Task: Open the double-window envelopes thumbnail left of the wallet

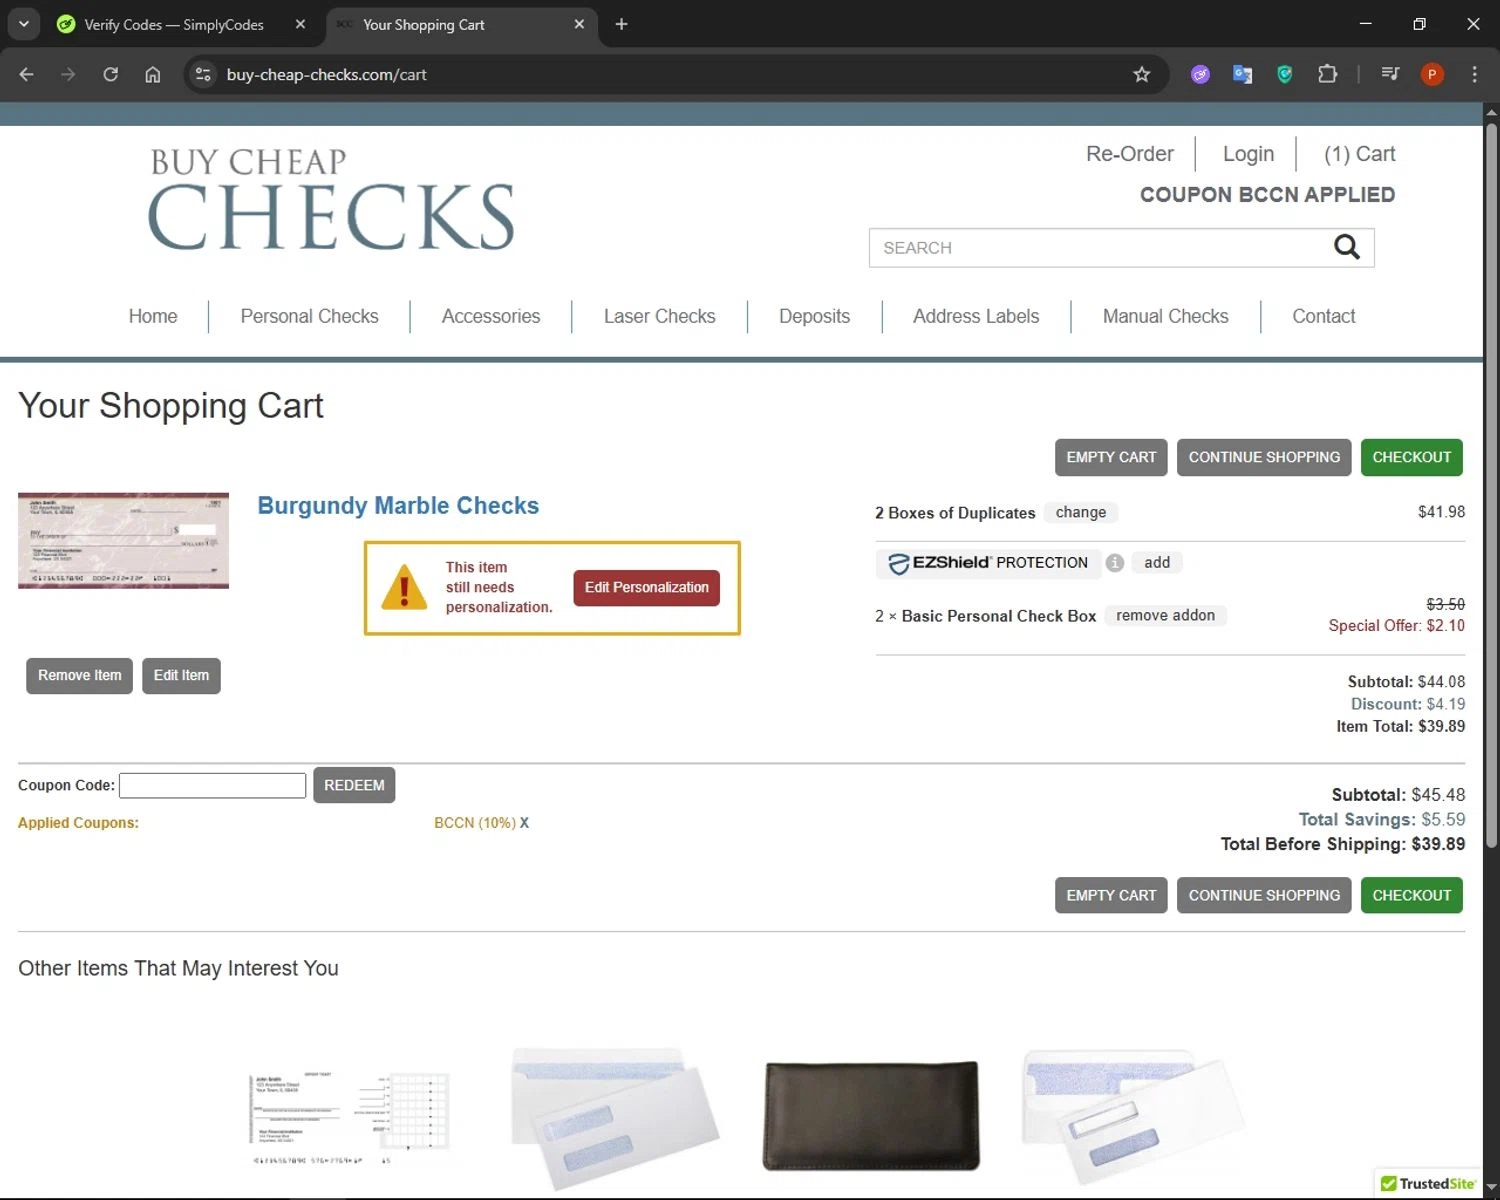Action: 614,1117
